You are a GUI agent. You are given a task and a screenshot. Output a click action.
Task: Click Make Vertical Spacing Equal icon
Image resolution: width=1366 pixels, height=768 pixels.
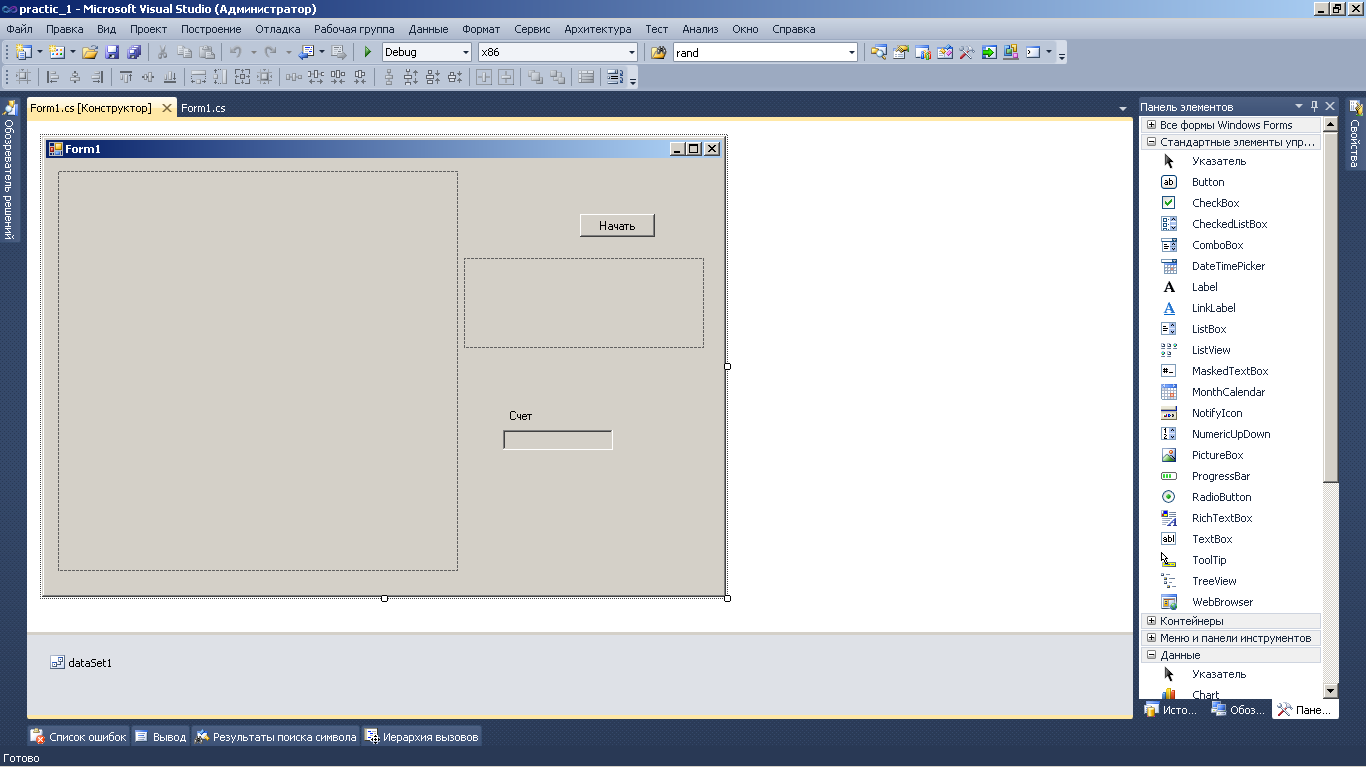(389, 77)
